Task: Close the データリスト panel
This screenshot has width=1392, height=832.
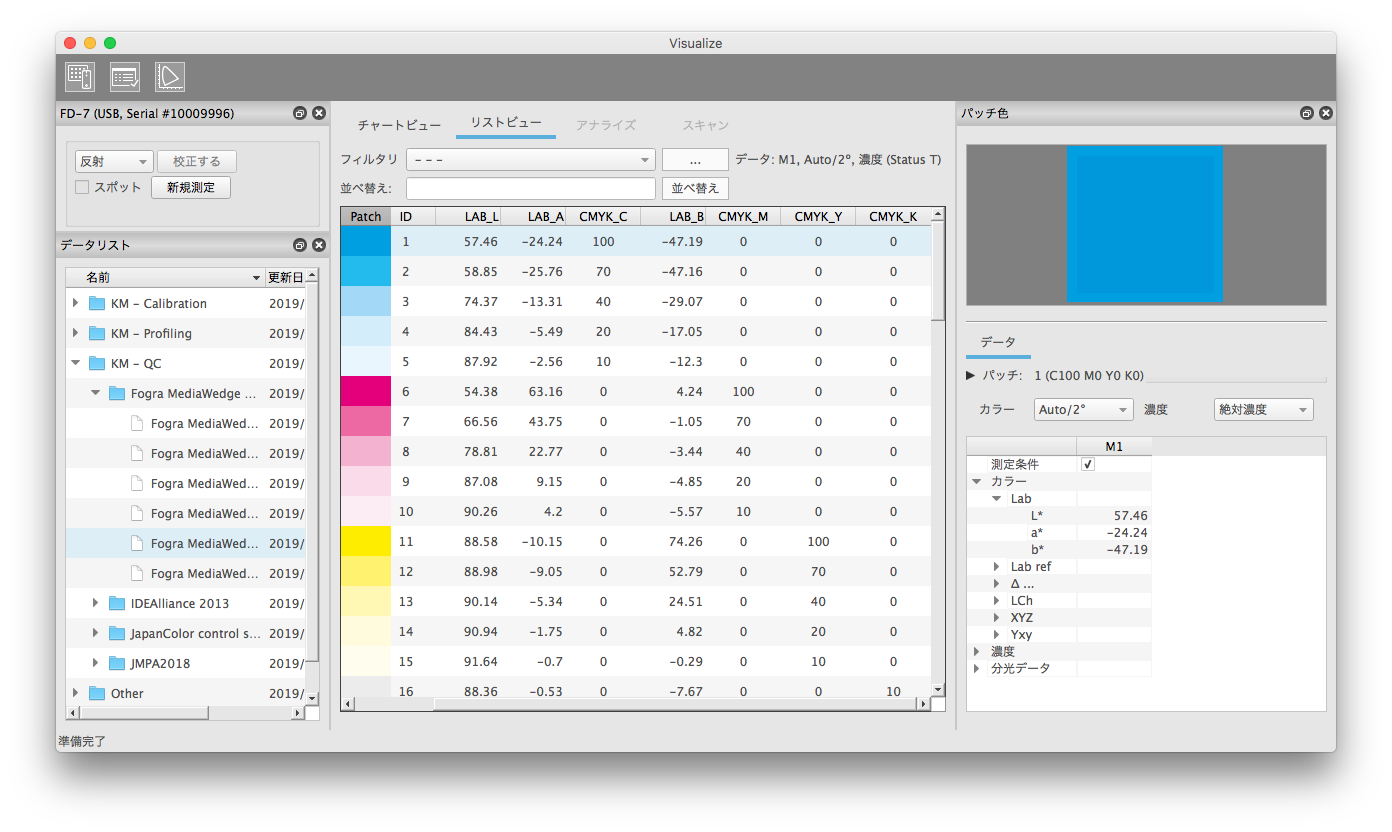Action: click(319, 245)
